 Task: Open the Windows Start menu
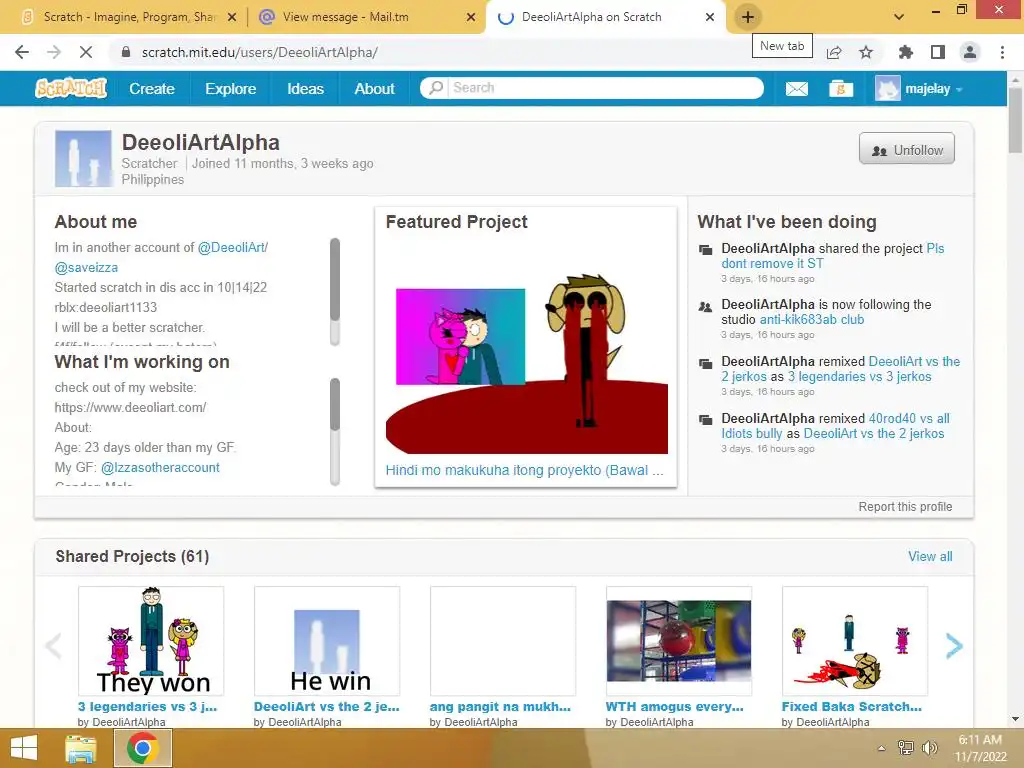click(x=24, y=748)
